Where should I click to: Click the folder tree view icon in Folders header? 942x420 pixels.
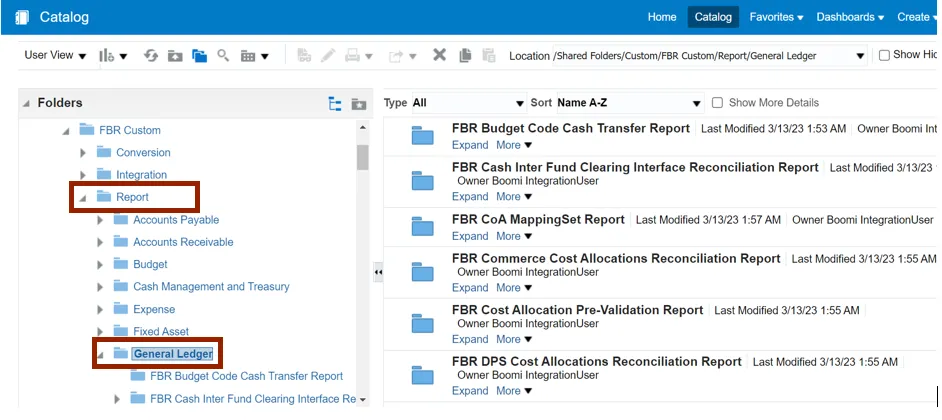coord(335,103)
